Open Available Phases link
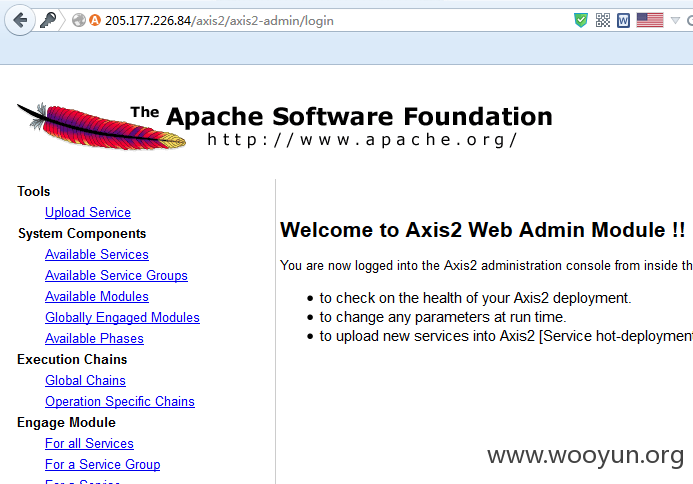Viewport: 693px width, 484px height. (x=94, y=339)
